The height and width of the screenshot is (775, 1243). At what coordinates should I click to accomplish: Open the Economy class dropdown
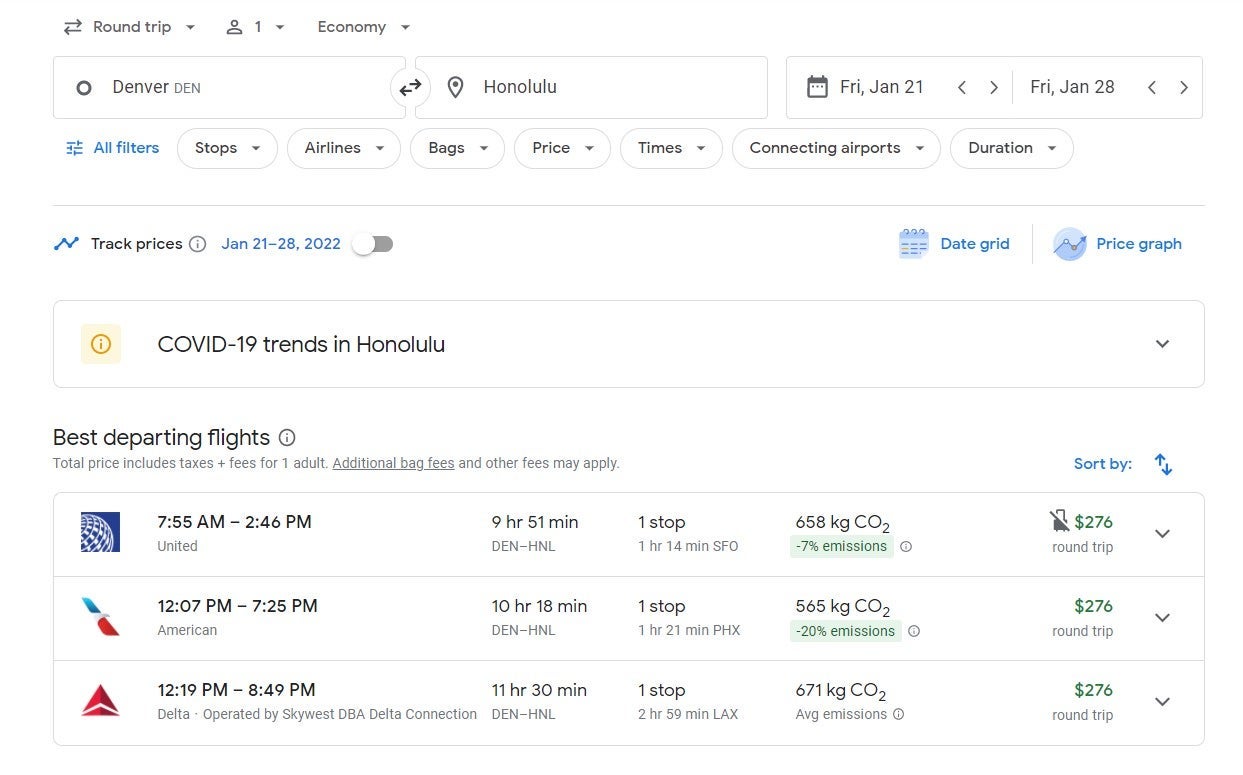tap(363, 27)
